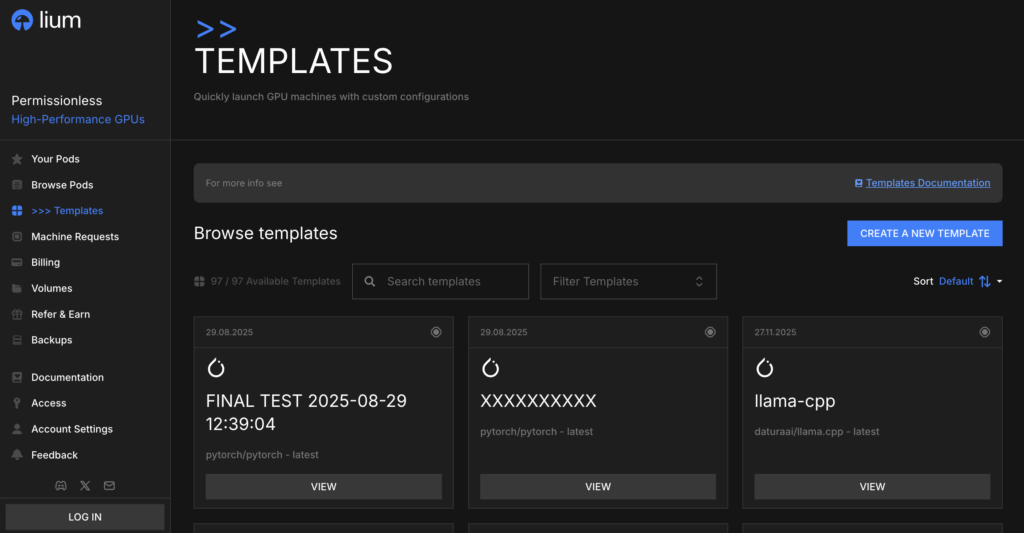
Task: Toggle the radio indicator on the XXXXXXXXXX card
Action: (x=710, y=332)
